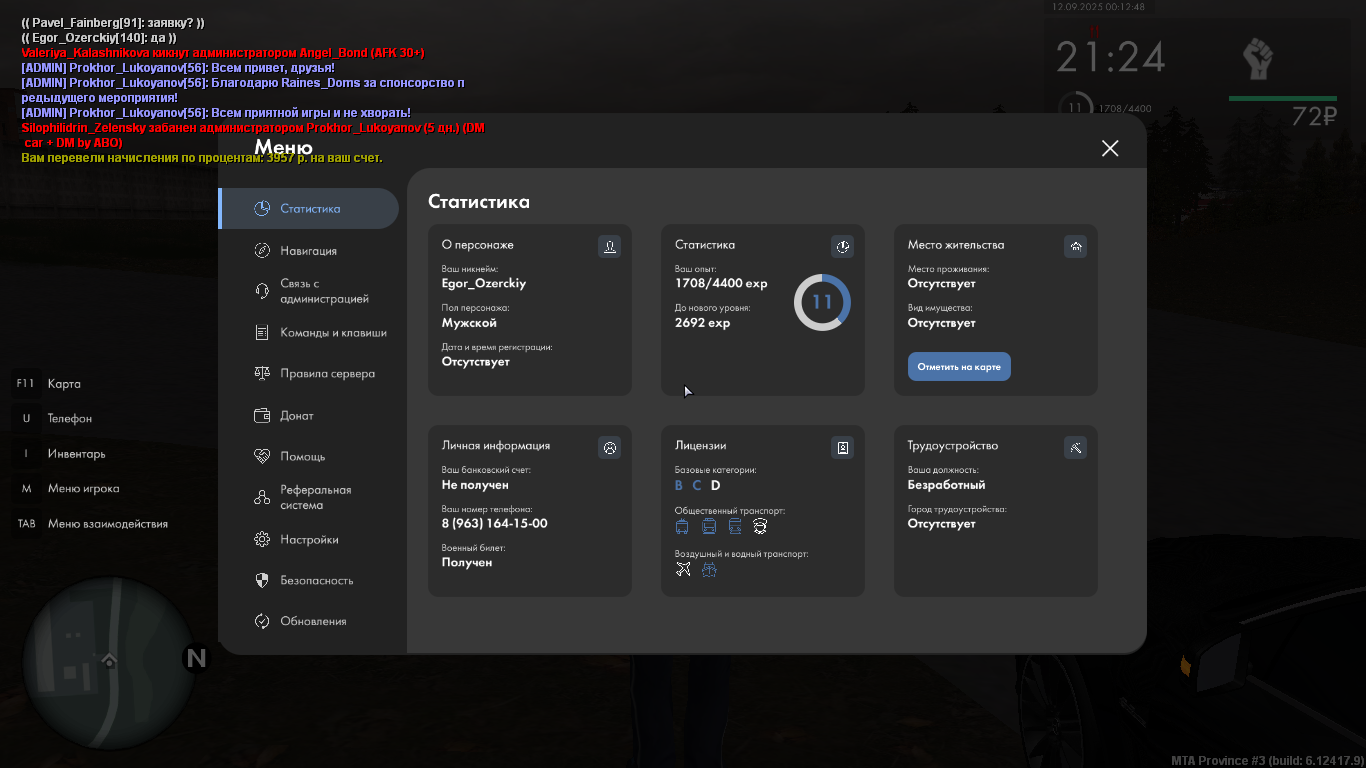
Task: Click the airplane license icon
Action: (683, 569)
